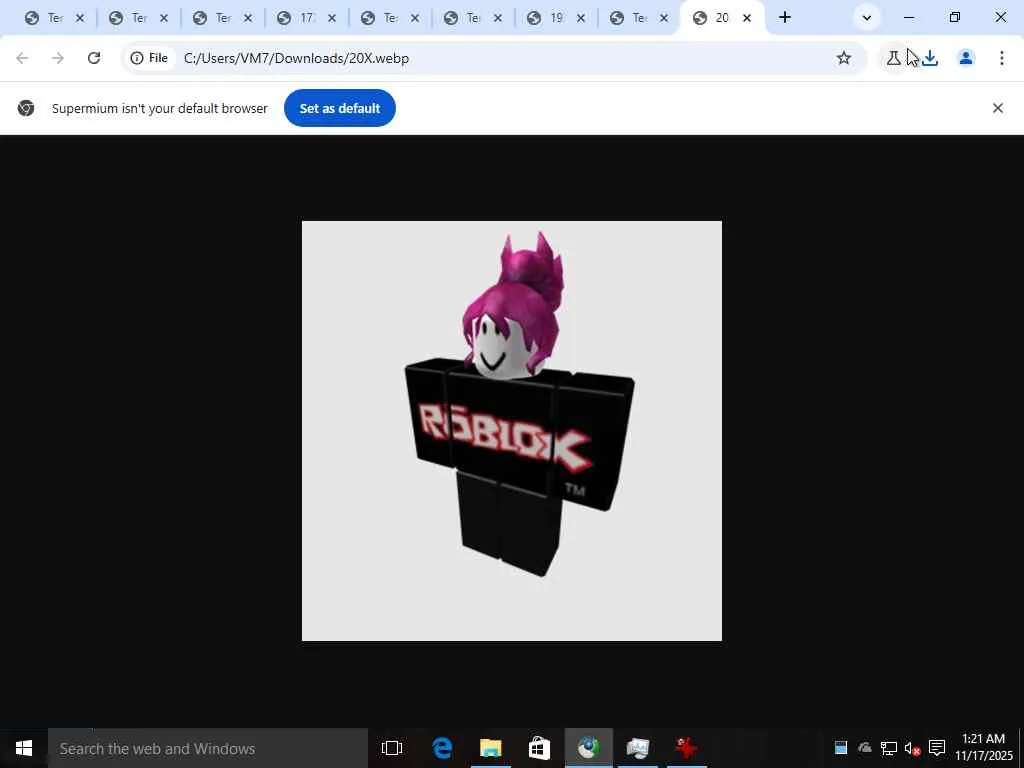Screen dimensions: 1024x768
Task: Click the address bar file path
Action: (296, 58)
